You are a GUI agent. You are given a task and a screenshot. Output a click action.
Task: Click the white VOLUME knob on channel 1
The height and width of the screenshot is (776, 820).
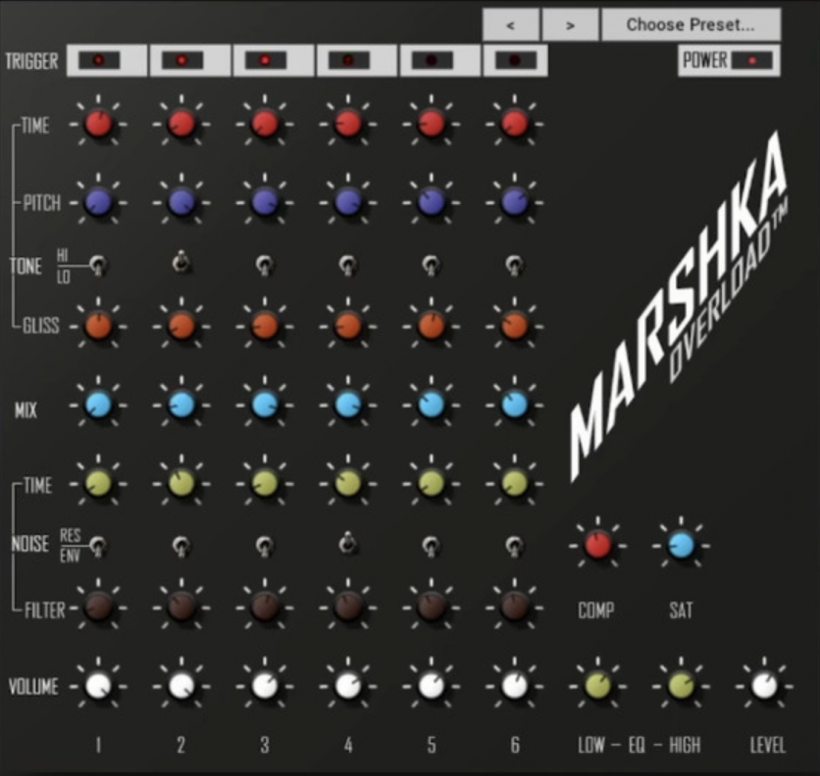(98, 686)
